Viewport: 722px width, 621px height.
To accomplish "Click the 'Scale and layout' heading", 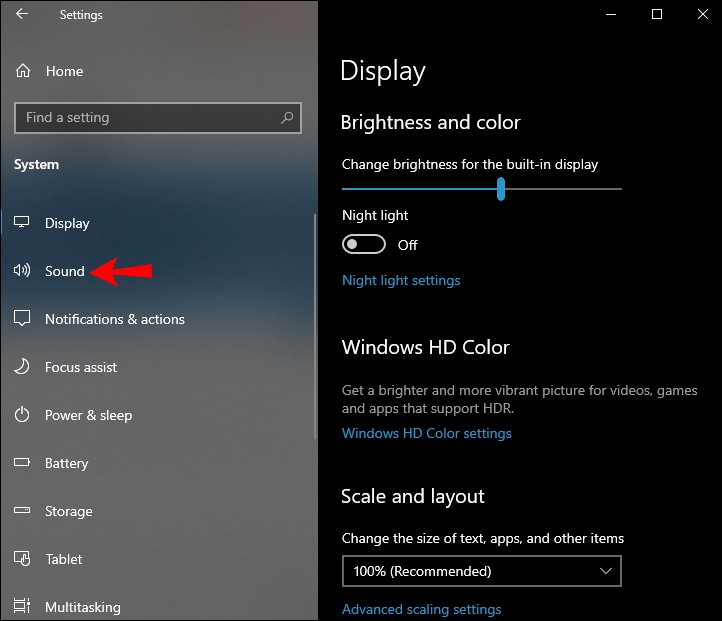I will pos(413,497).
